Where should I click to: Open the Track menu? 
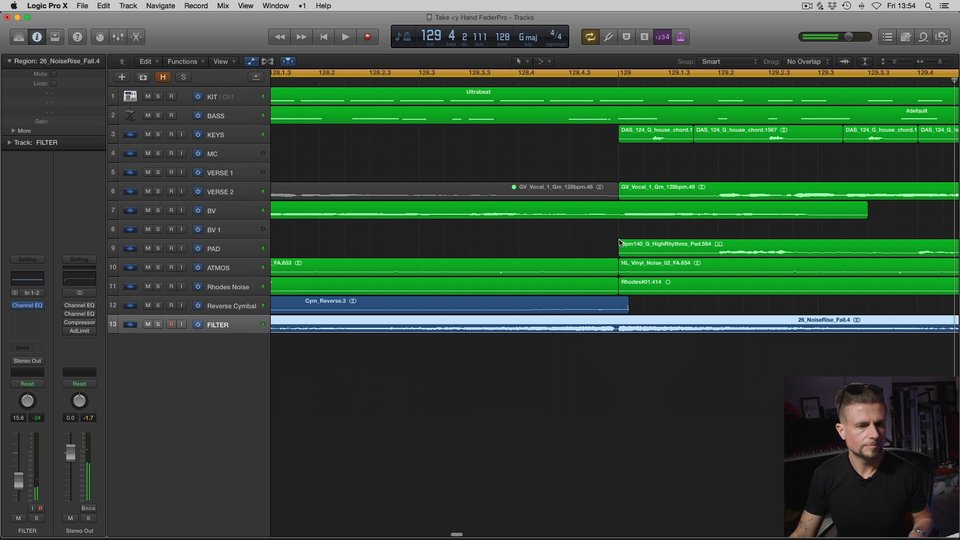pyautogui.click(x=128, y=6)
